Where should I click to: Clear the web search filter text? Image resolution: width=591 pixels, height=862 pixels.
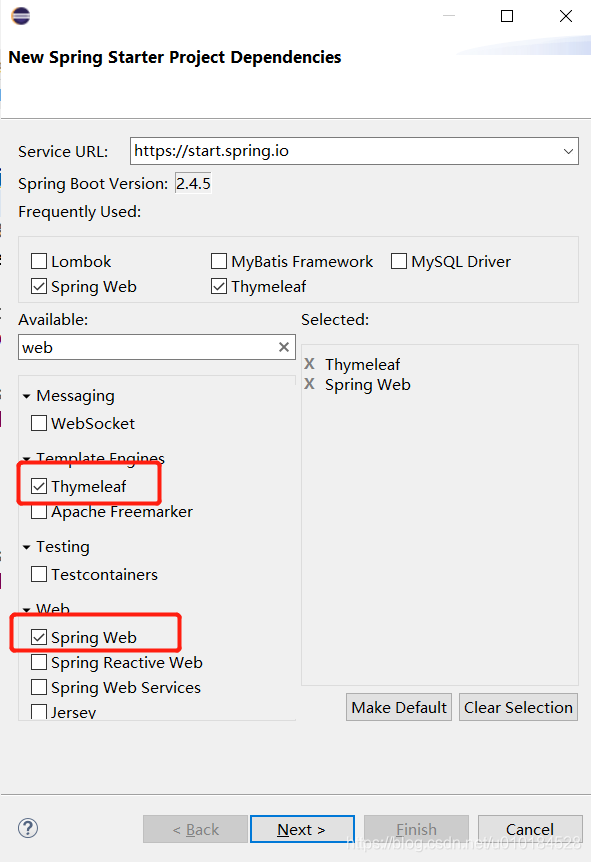[x=284, y=347]
